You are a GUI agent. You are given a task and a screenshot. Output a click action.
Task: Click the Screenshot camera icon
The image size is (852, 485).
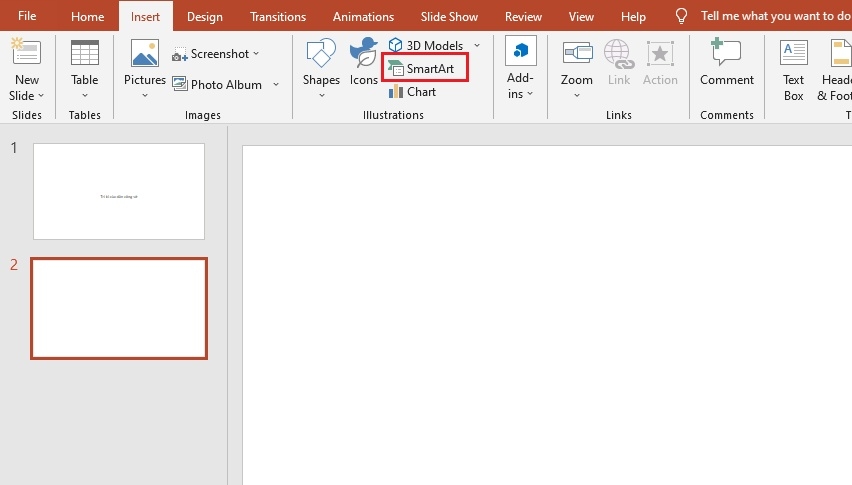(x=179, y=54)
